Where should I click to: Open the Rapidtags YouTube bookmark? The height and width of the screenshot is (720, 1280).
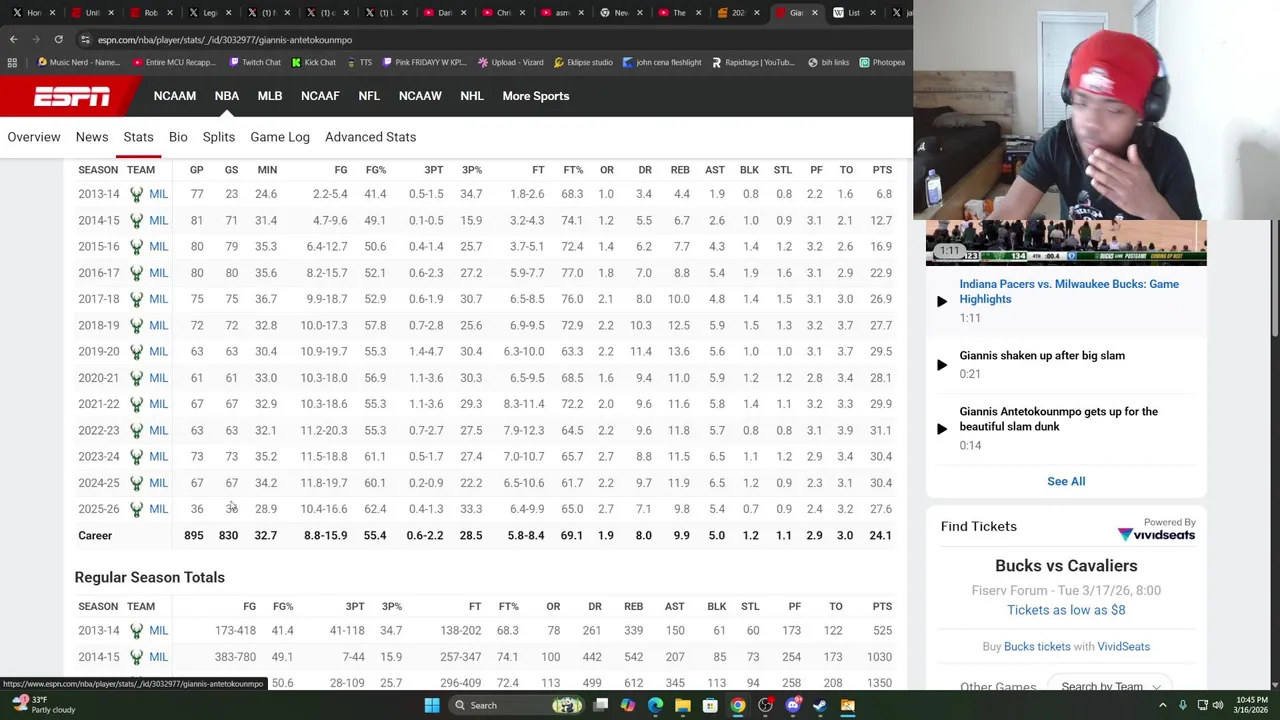pos(752,62)
